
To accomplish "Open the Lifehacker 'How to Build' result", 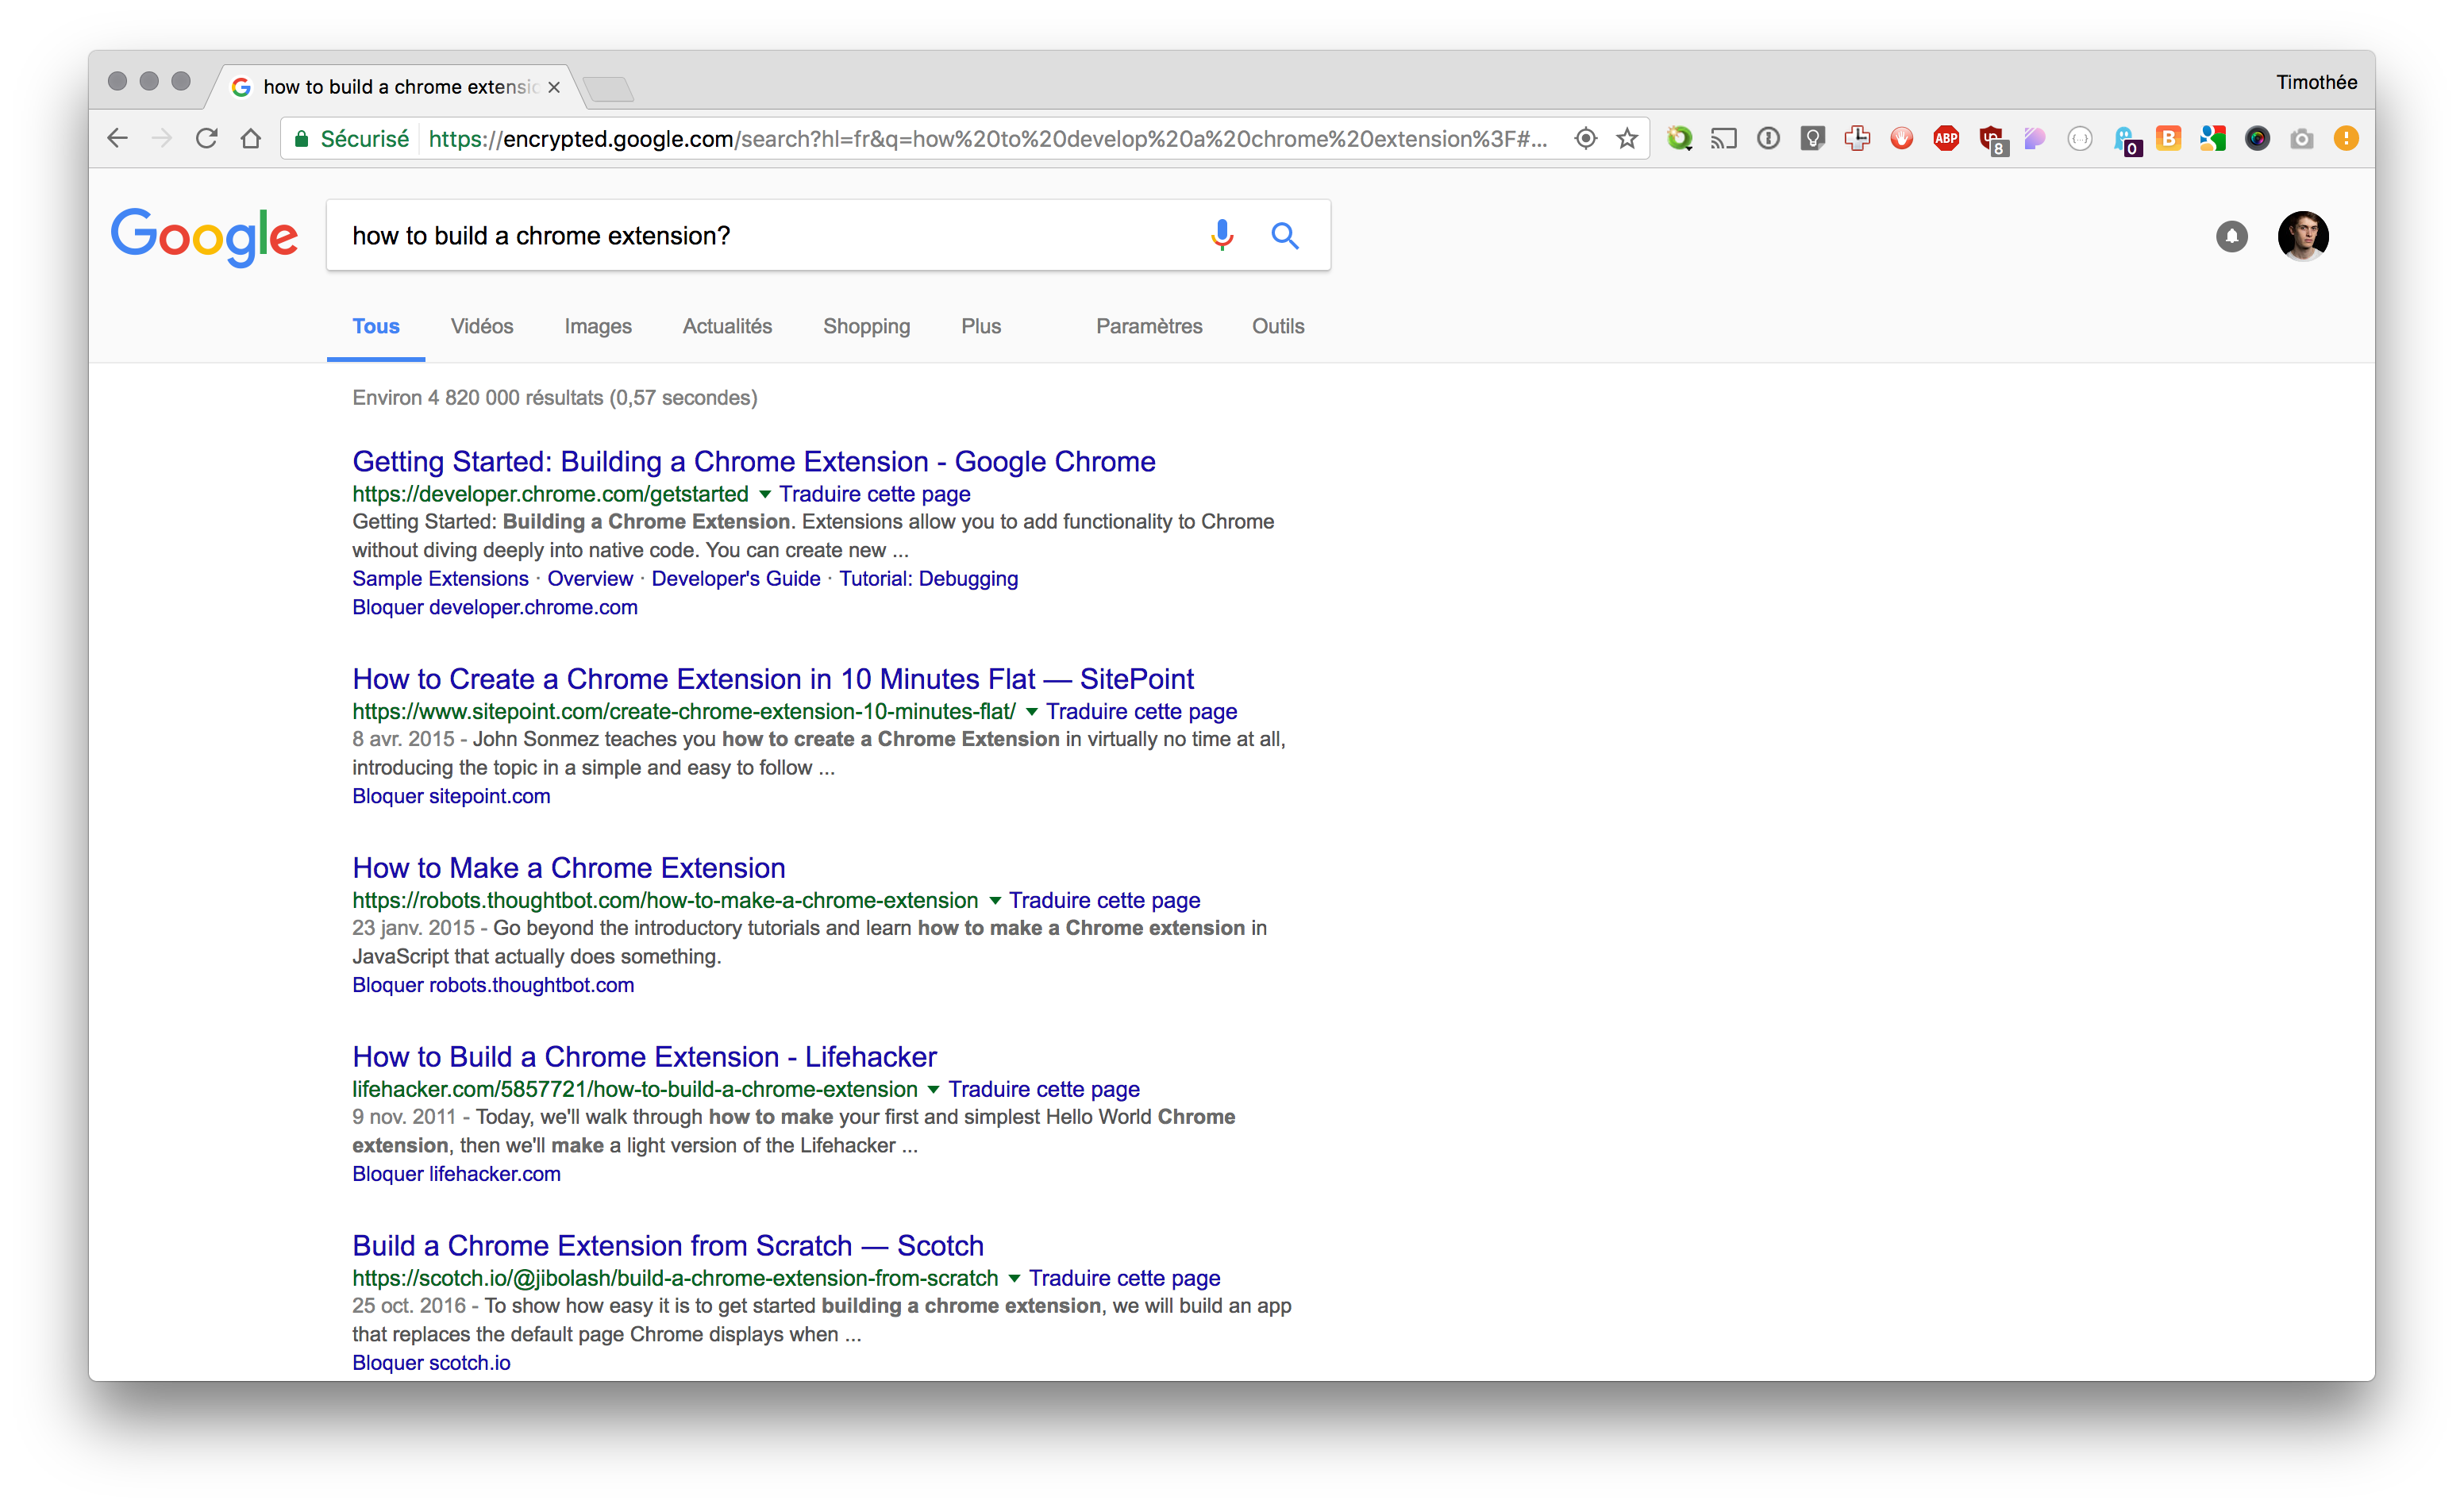I will point(644,1057).
